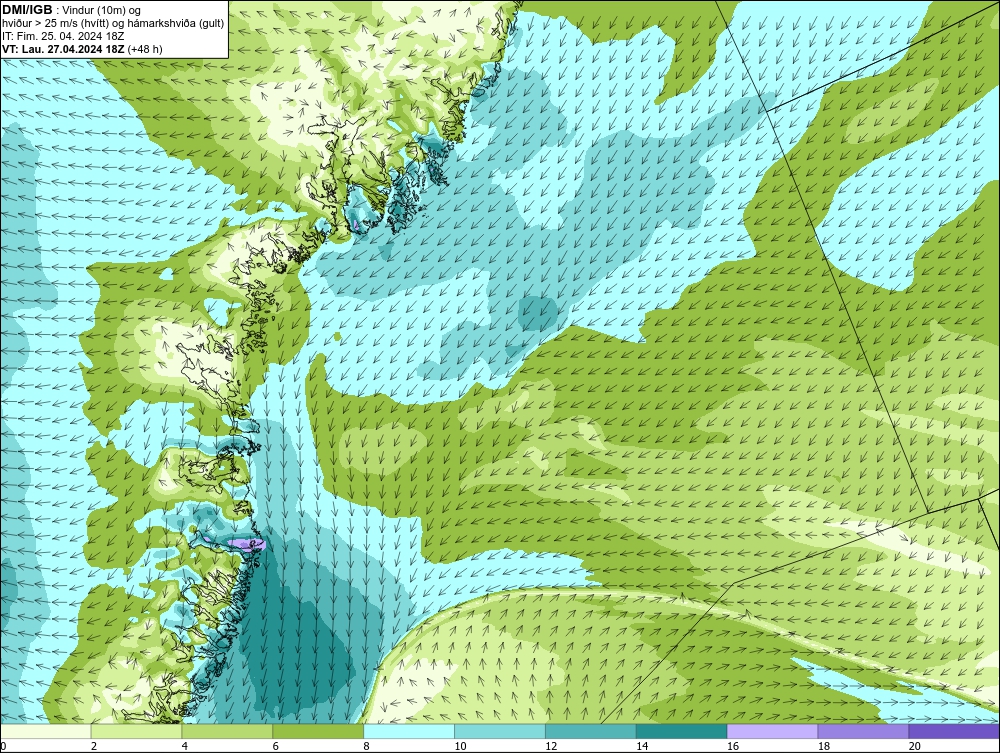The height and width of the screenshot is (753, 1000).
Task: Click the 'VT: Lau. 27.04.2024 18Z (+48 h)' line
Action: 82,48
